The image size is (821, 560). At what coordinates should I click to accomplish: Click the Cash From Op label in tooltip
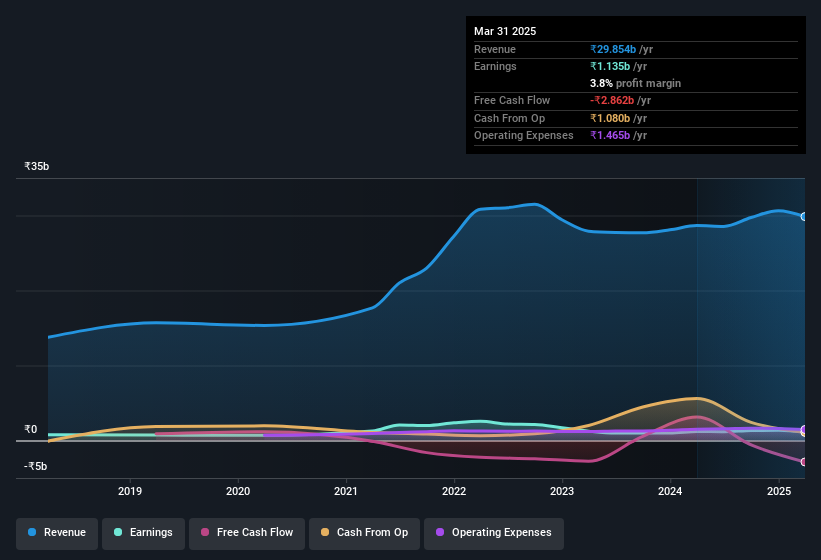pyautogui.click(x=509, y=118)
